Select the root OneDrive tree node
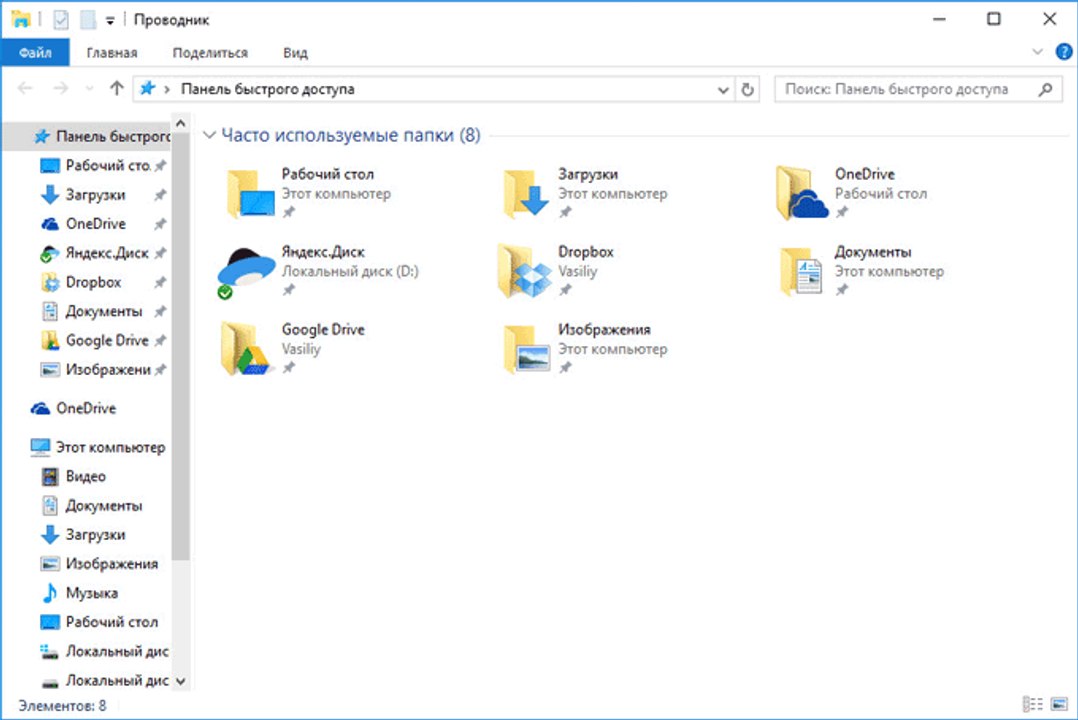The width and height of the screenshot is (1078, 720). (74, 408)
